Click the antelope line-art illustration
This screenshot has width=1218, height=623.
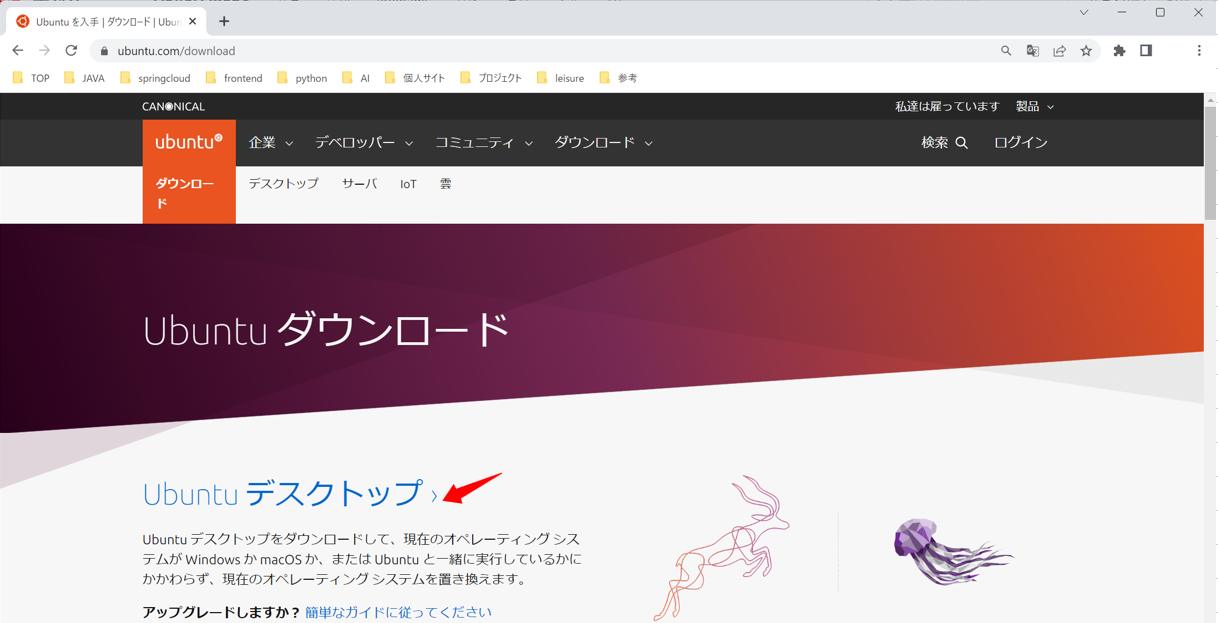click(x=720, y=548)
